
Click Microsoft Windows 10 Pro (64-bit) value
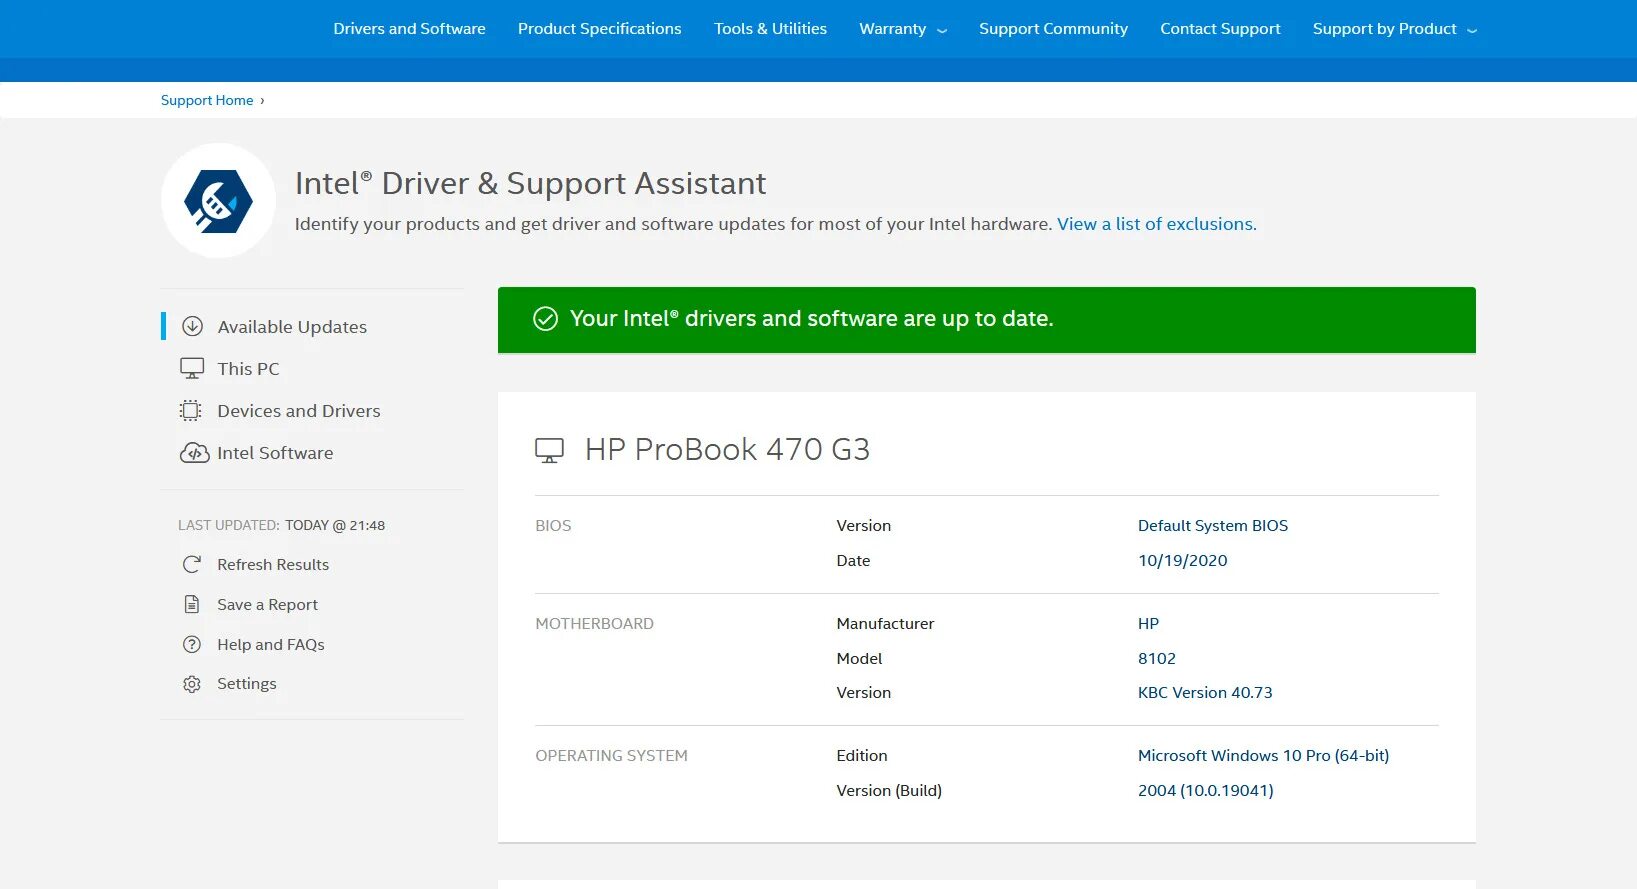pos(1263,756)
